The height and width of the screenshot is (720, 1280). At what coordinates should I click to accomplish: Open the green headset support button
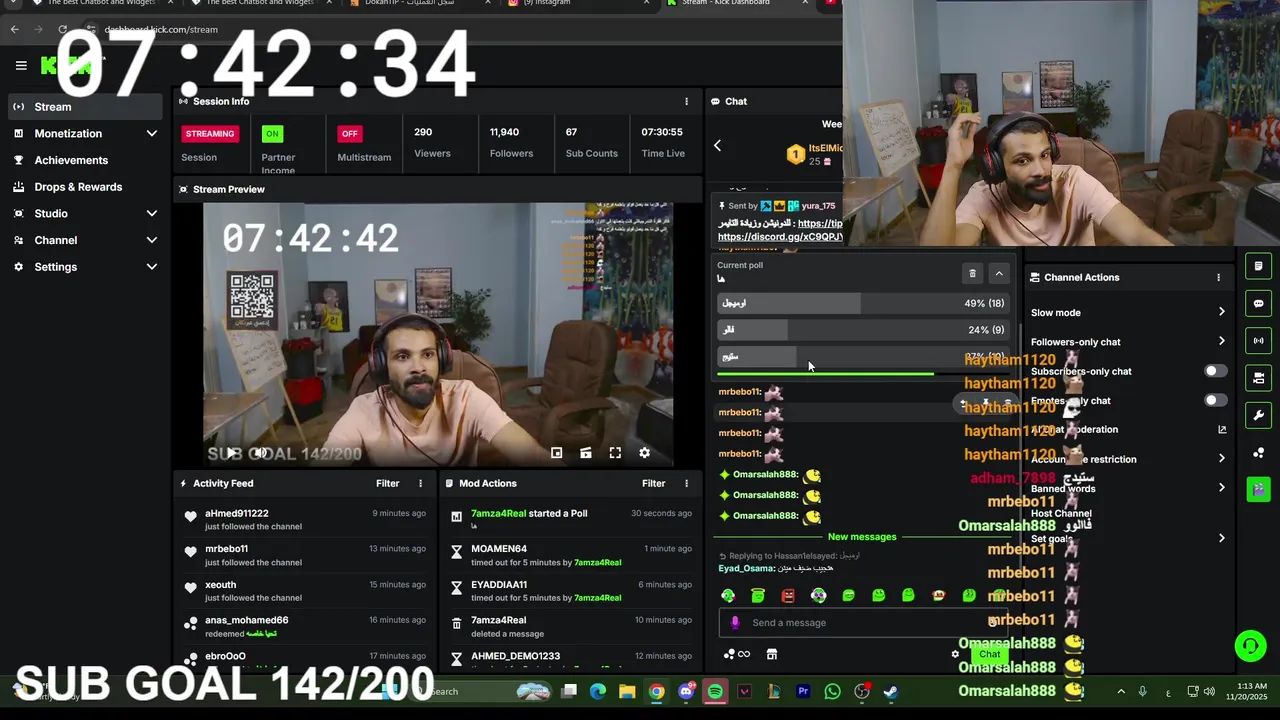[x=1250, y=646]
